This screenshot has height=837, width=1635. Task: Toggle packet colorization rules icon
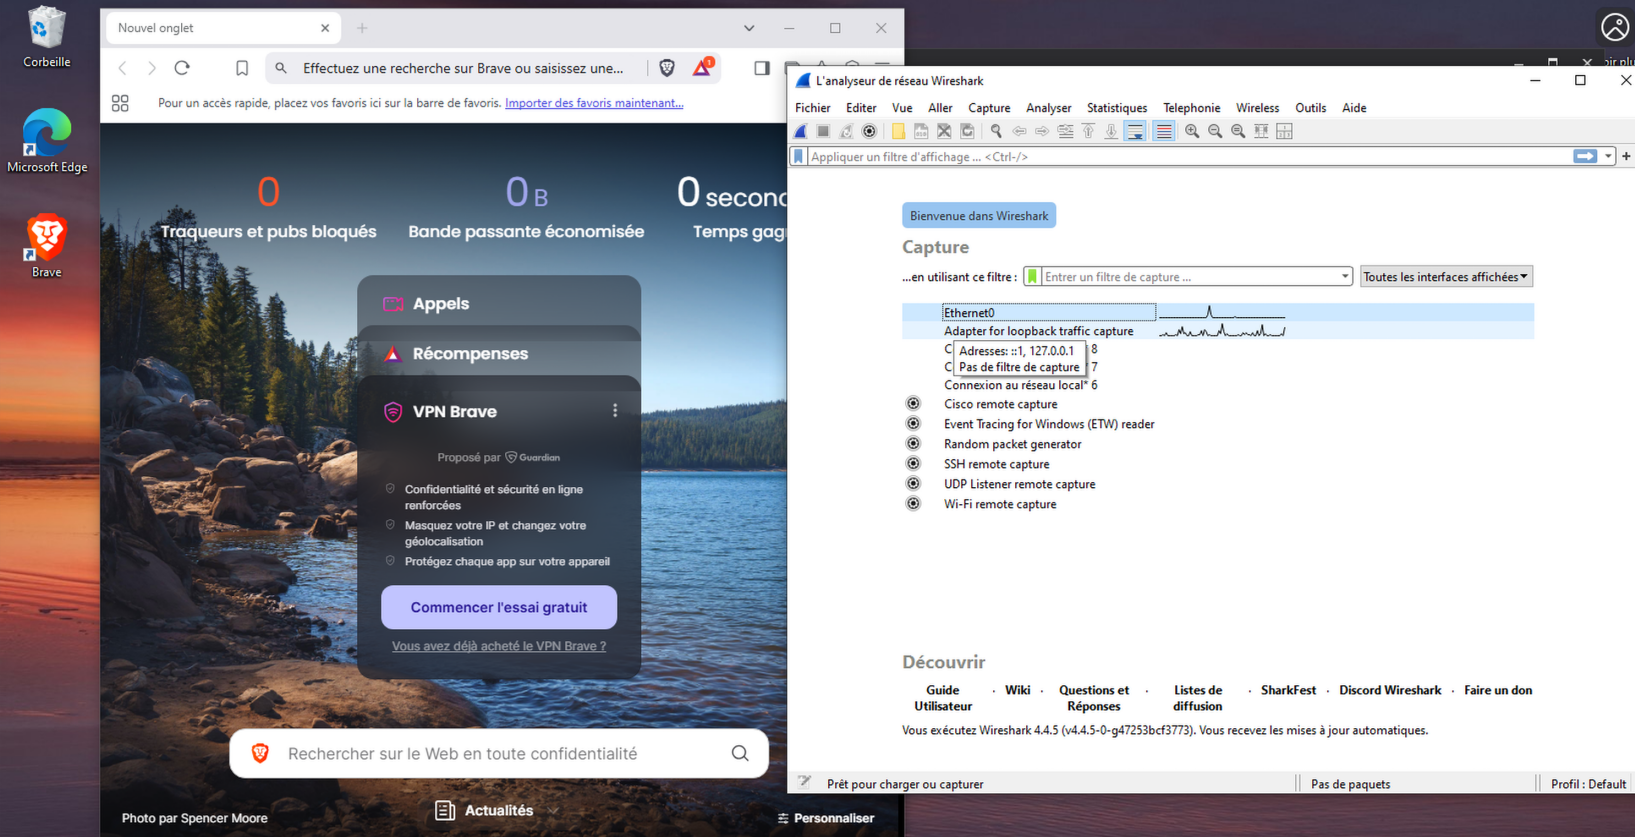tap(1163, 131)
